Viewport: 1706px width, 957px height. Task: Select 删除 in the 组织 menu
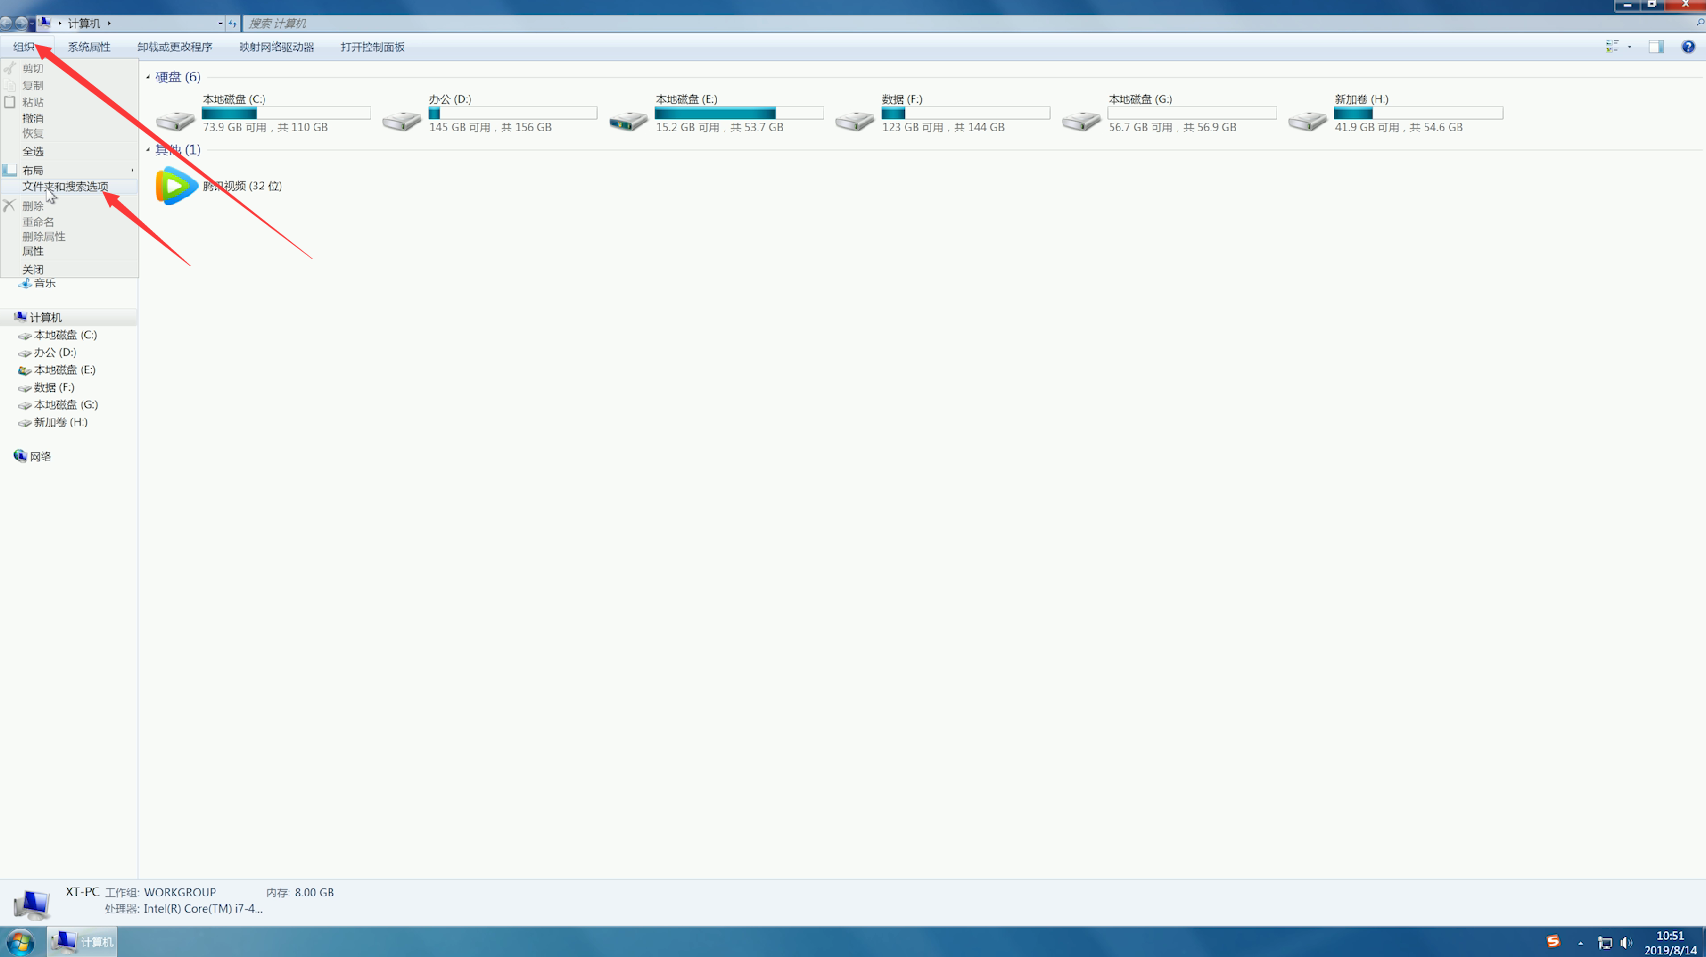[x=69, y=206]
